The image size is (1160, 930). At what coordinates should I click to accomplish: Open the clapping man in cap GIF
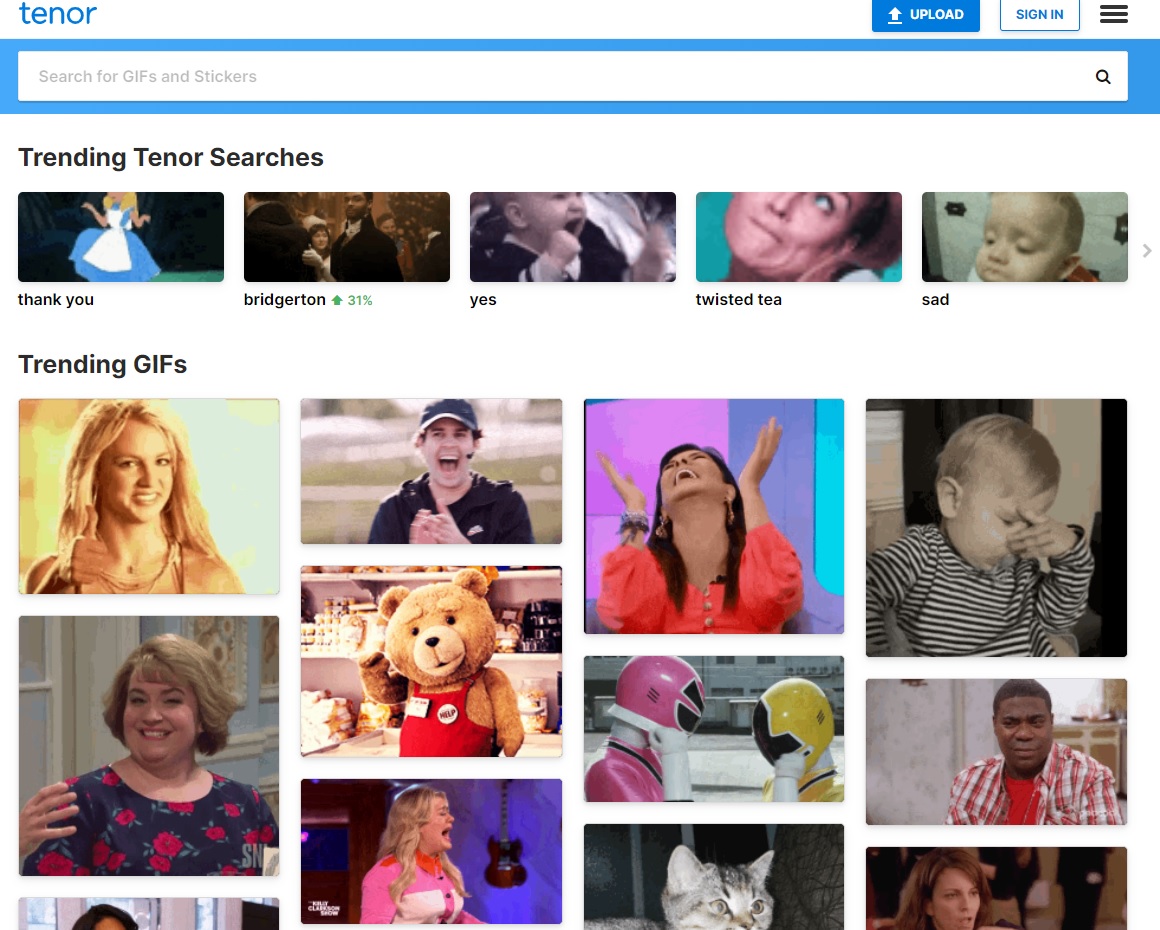[431, 471]
